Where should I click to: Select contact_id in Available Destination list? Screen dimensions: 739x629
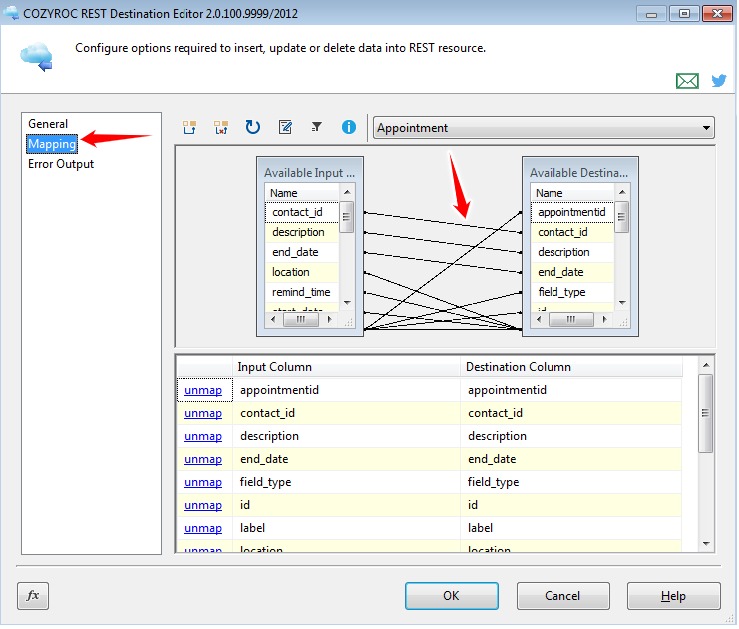coord(572,232)
